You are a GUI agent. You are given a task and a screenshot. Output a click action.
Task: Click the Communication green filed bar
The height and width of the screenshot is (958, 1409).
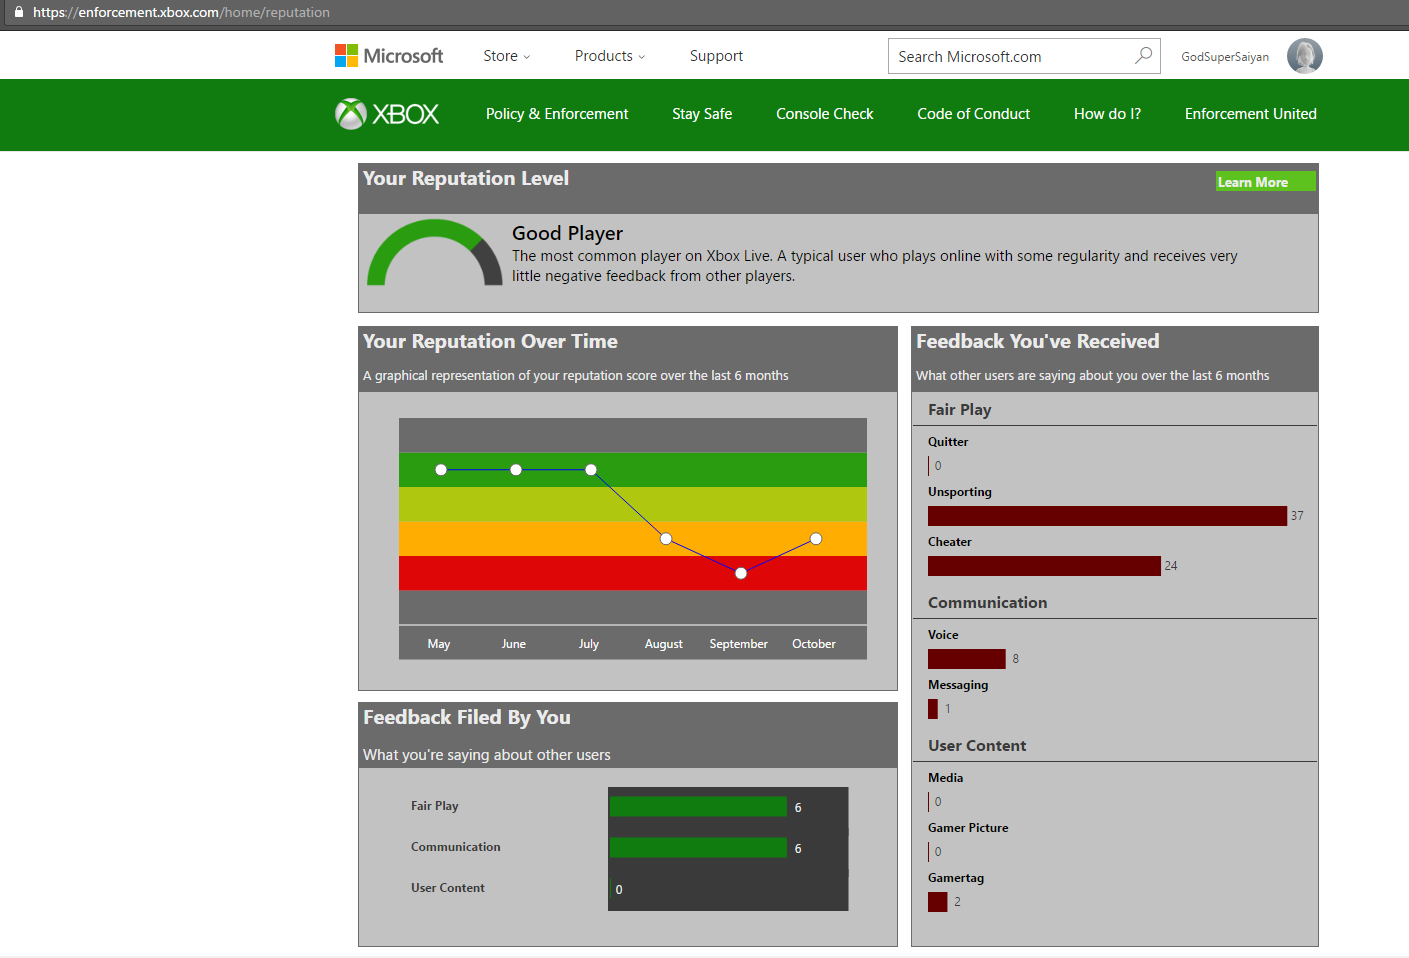click(698, 848)
